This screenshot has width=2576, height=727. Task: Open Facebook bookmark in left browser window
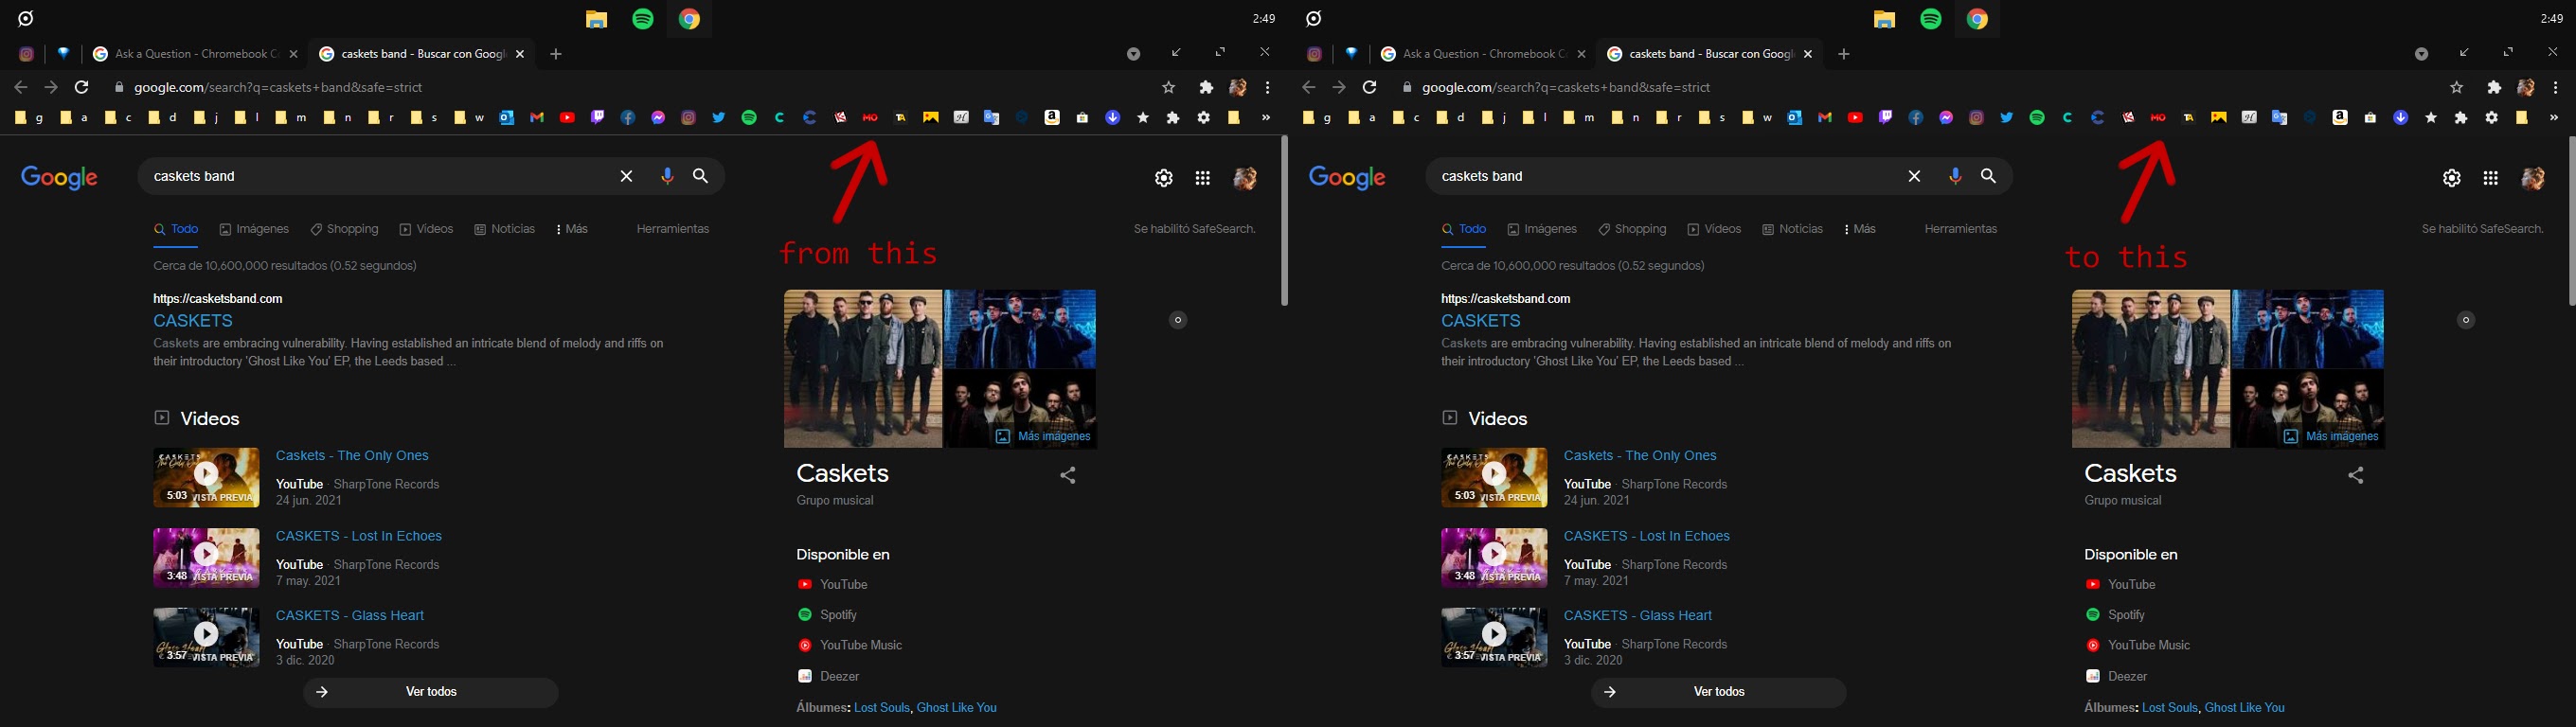coord(628,118)
